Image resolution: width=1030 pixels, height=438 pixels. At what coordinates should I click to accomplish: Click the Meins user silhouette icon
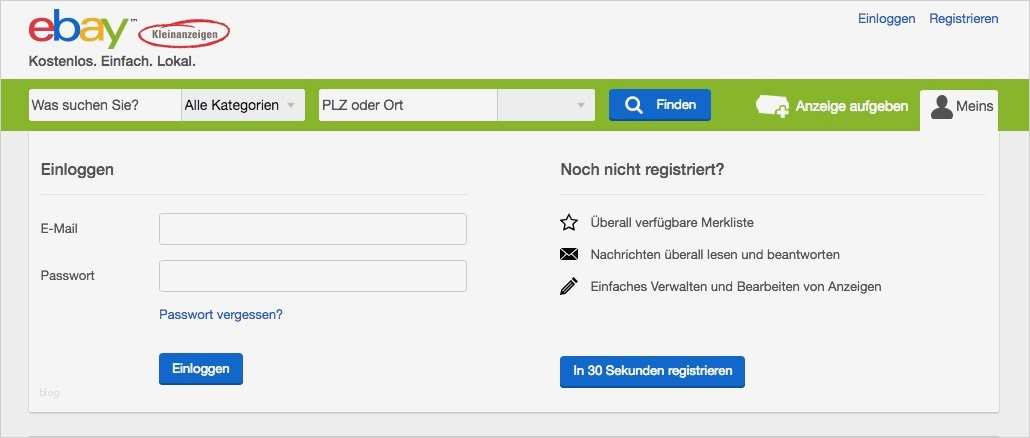coord(941,107)
